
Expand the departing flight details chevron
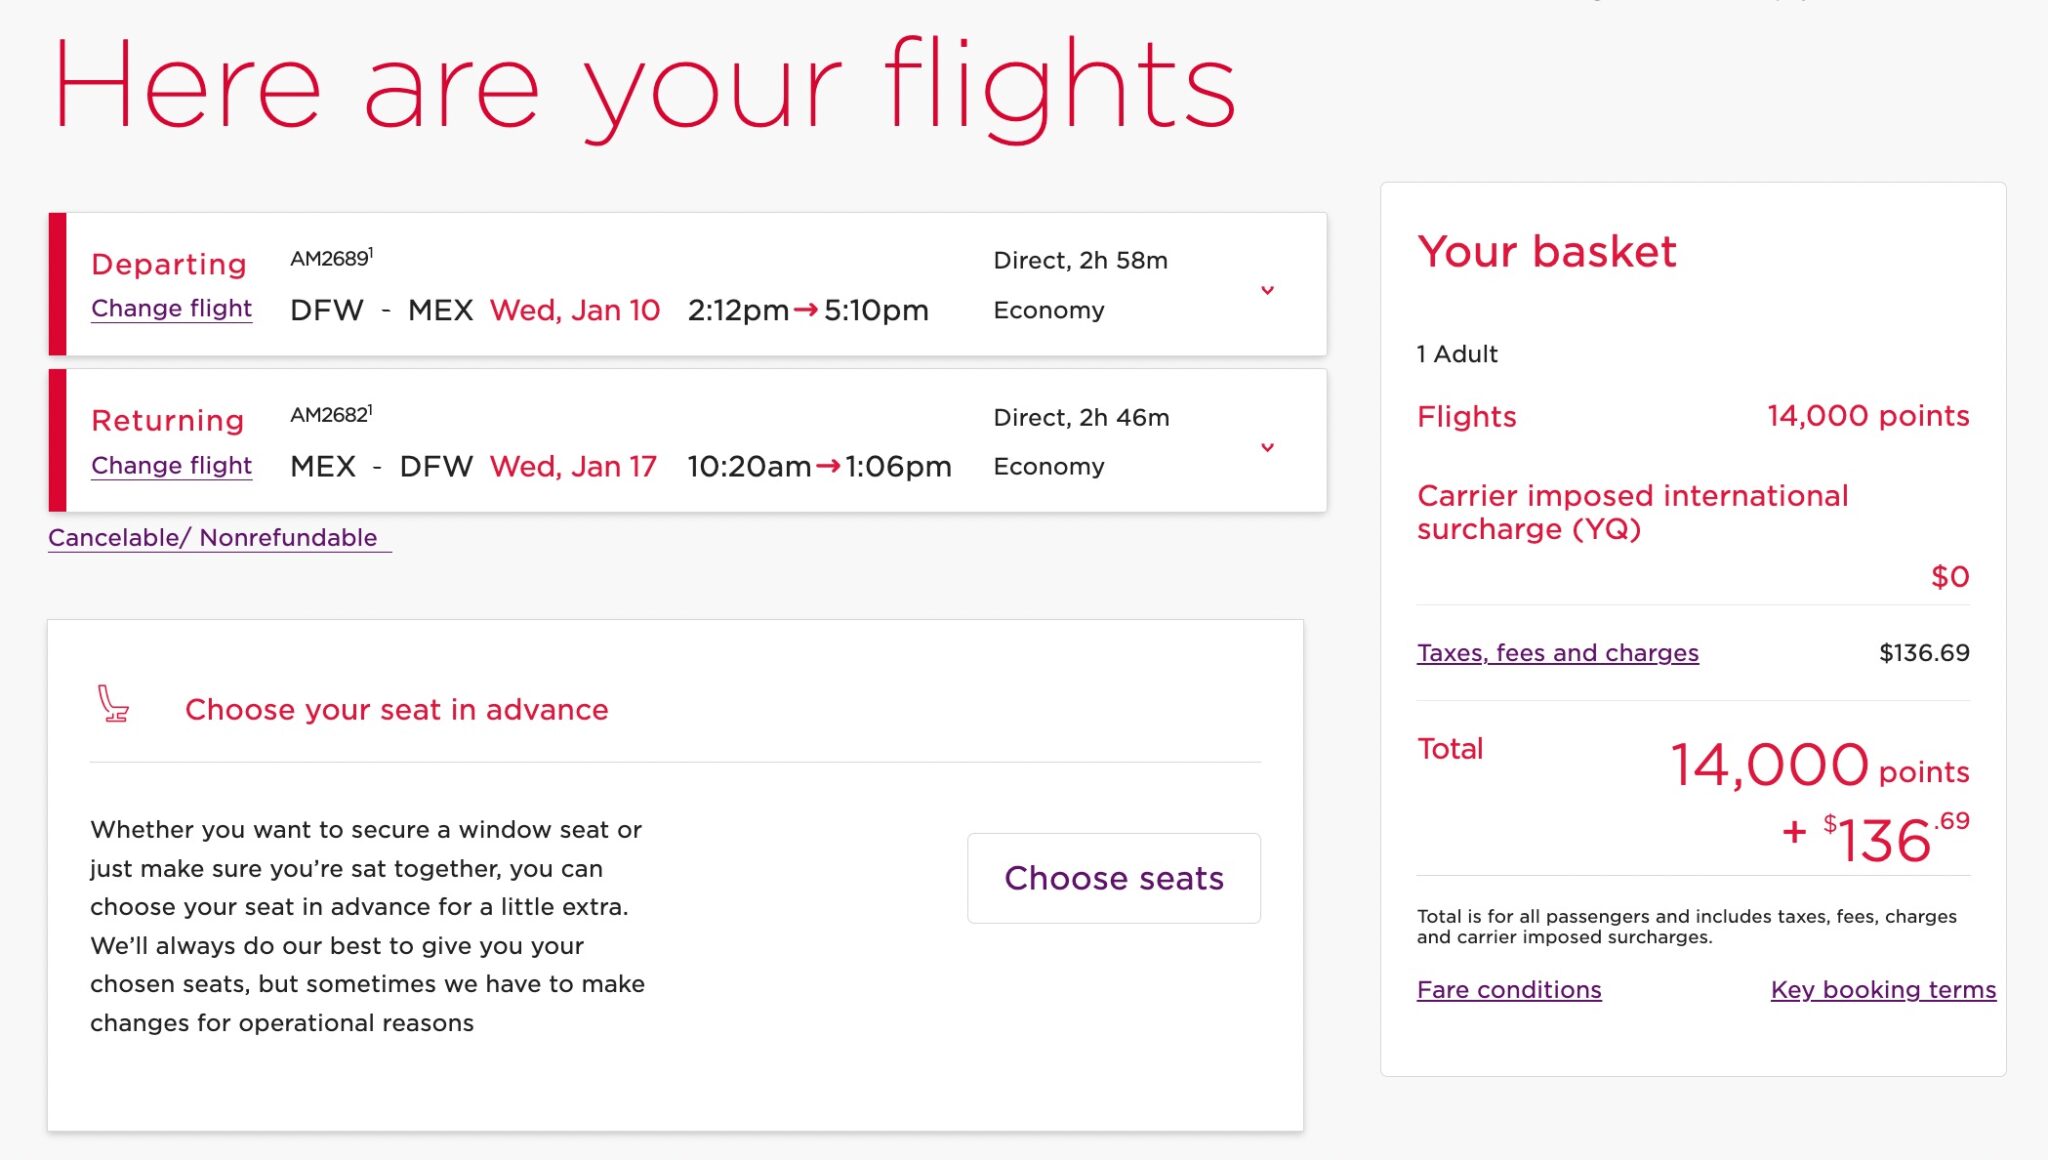pyautogui.click(x=1268, y=289)
